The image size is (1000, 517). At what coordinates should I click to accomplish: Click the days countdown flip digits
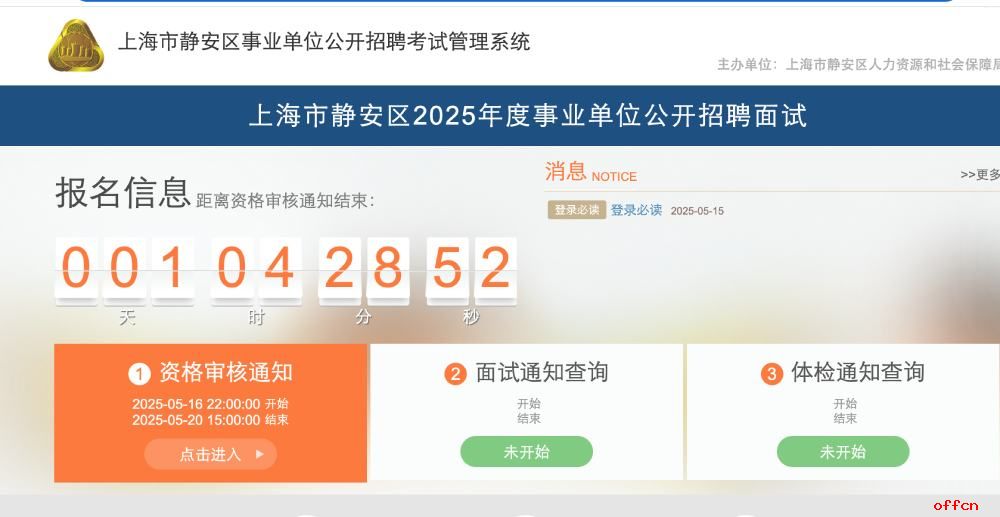[124, 269]
